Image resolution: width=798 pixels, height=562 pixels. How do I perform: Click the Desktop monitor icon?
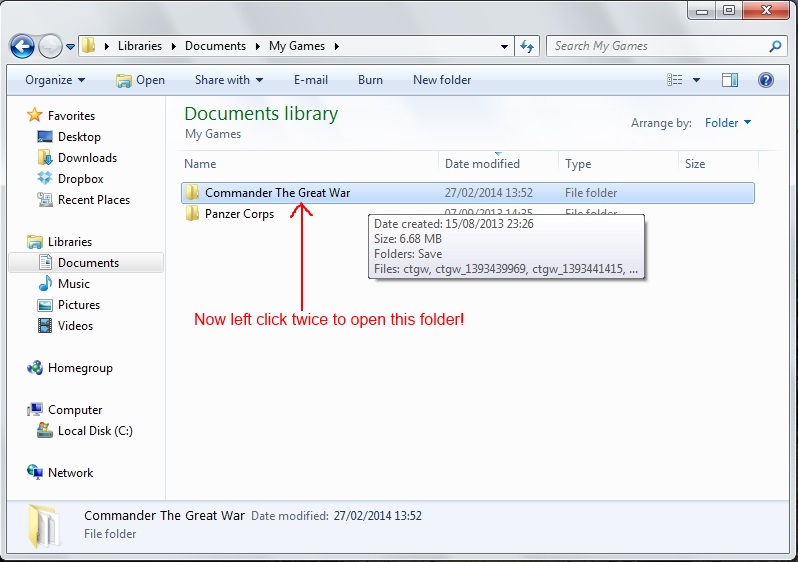[x=45, y=136]
